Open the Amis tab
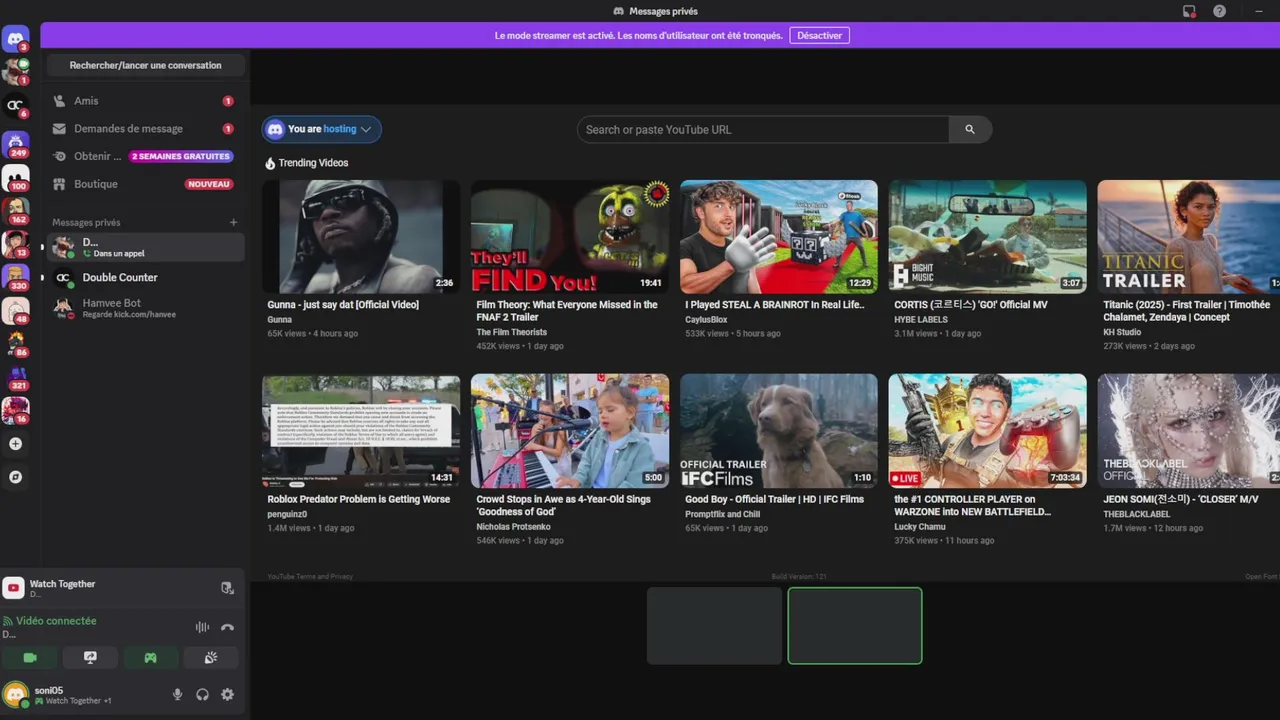This screenshot has width=1280, height=720. point(145,101)
